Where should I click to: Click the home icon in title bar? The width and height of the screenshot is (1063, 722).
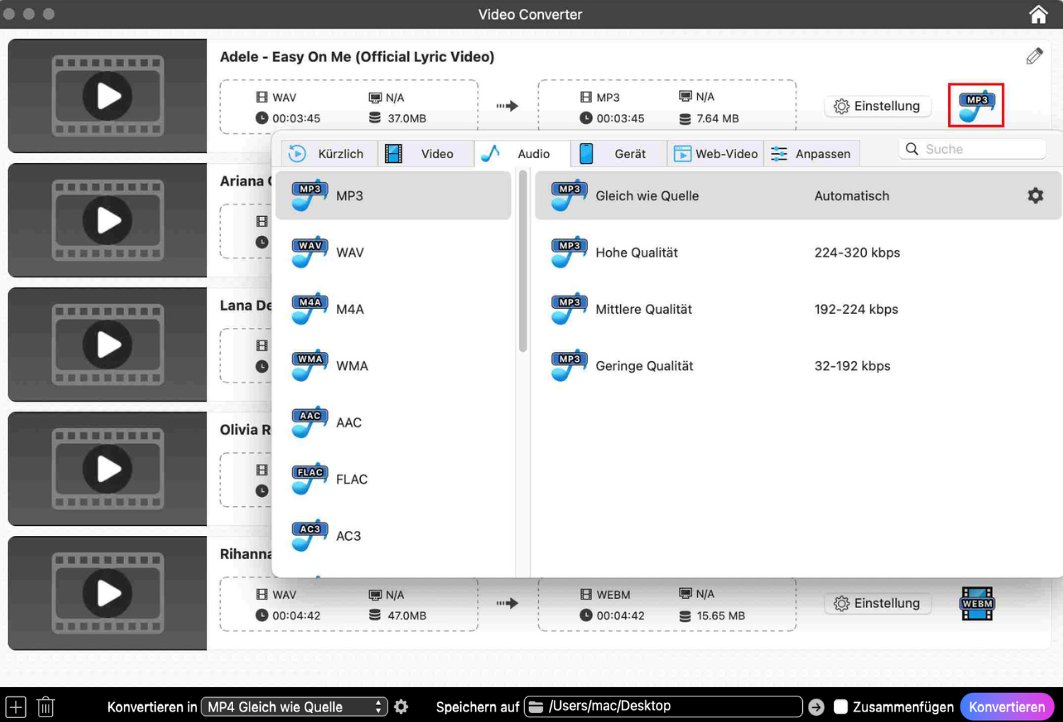tap(1038, 14)
